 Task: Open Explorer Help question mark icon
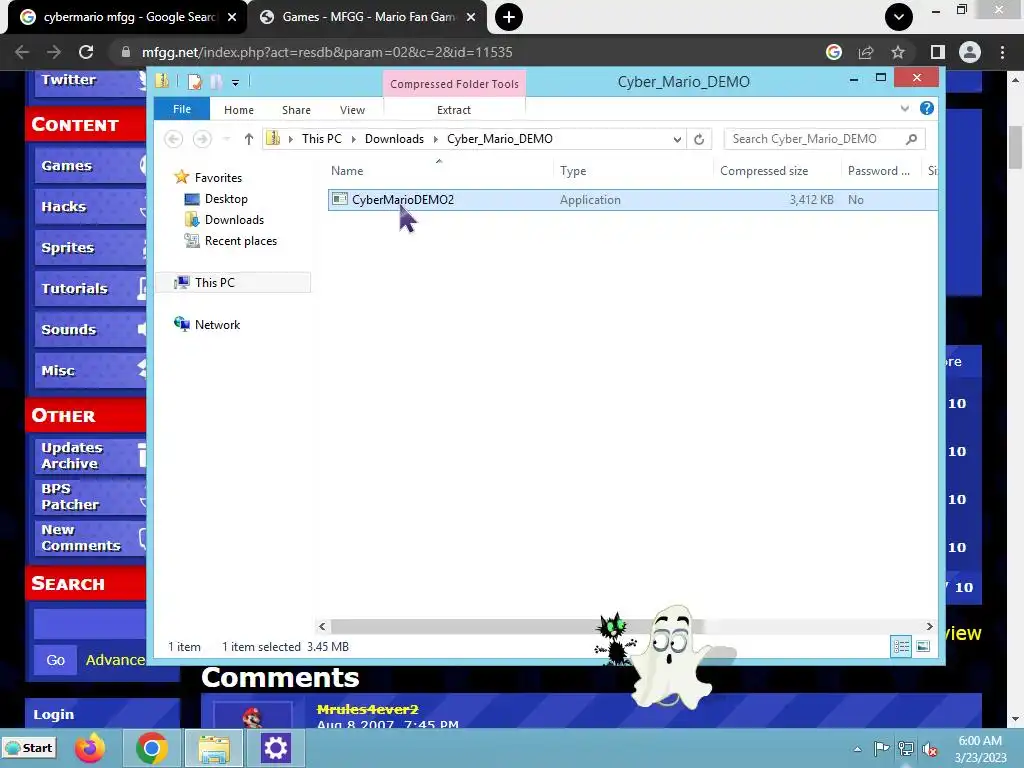tap(926, 108)
